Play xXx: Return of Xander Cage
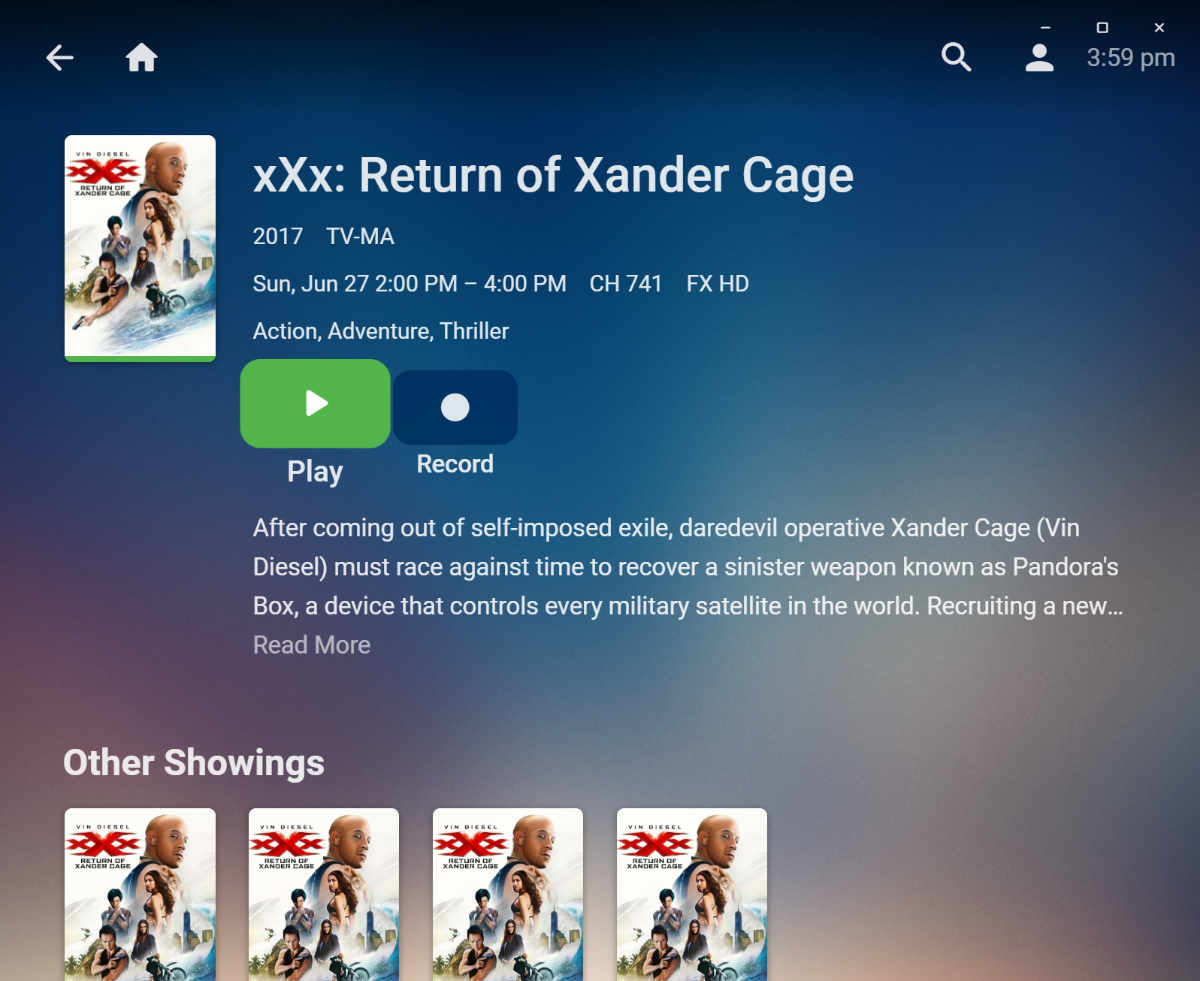Image resolution: width=1200 pixels, height=981 pixels. 315,403
